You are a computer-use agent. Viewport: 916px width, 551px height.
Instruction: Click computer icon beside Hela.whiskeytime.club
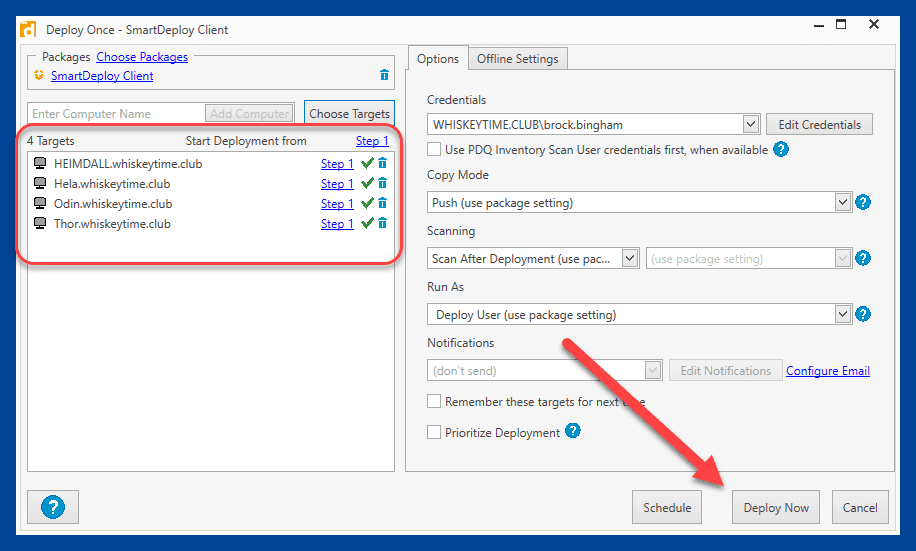pyautogui.click(x=40, y=183)
